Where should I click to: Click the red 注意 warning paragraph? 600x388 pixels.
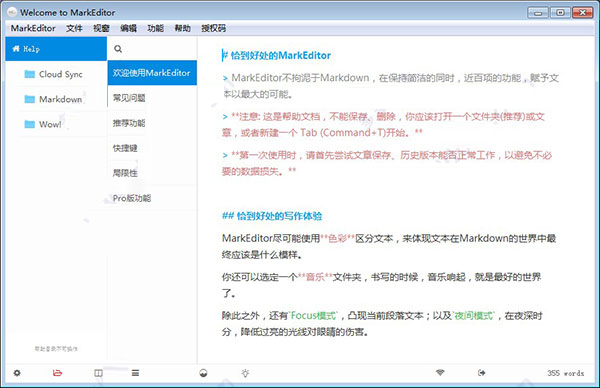[383, 124]
